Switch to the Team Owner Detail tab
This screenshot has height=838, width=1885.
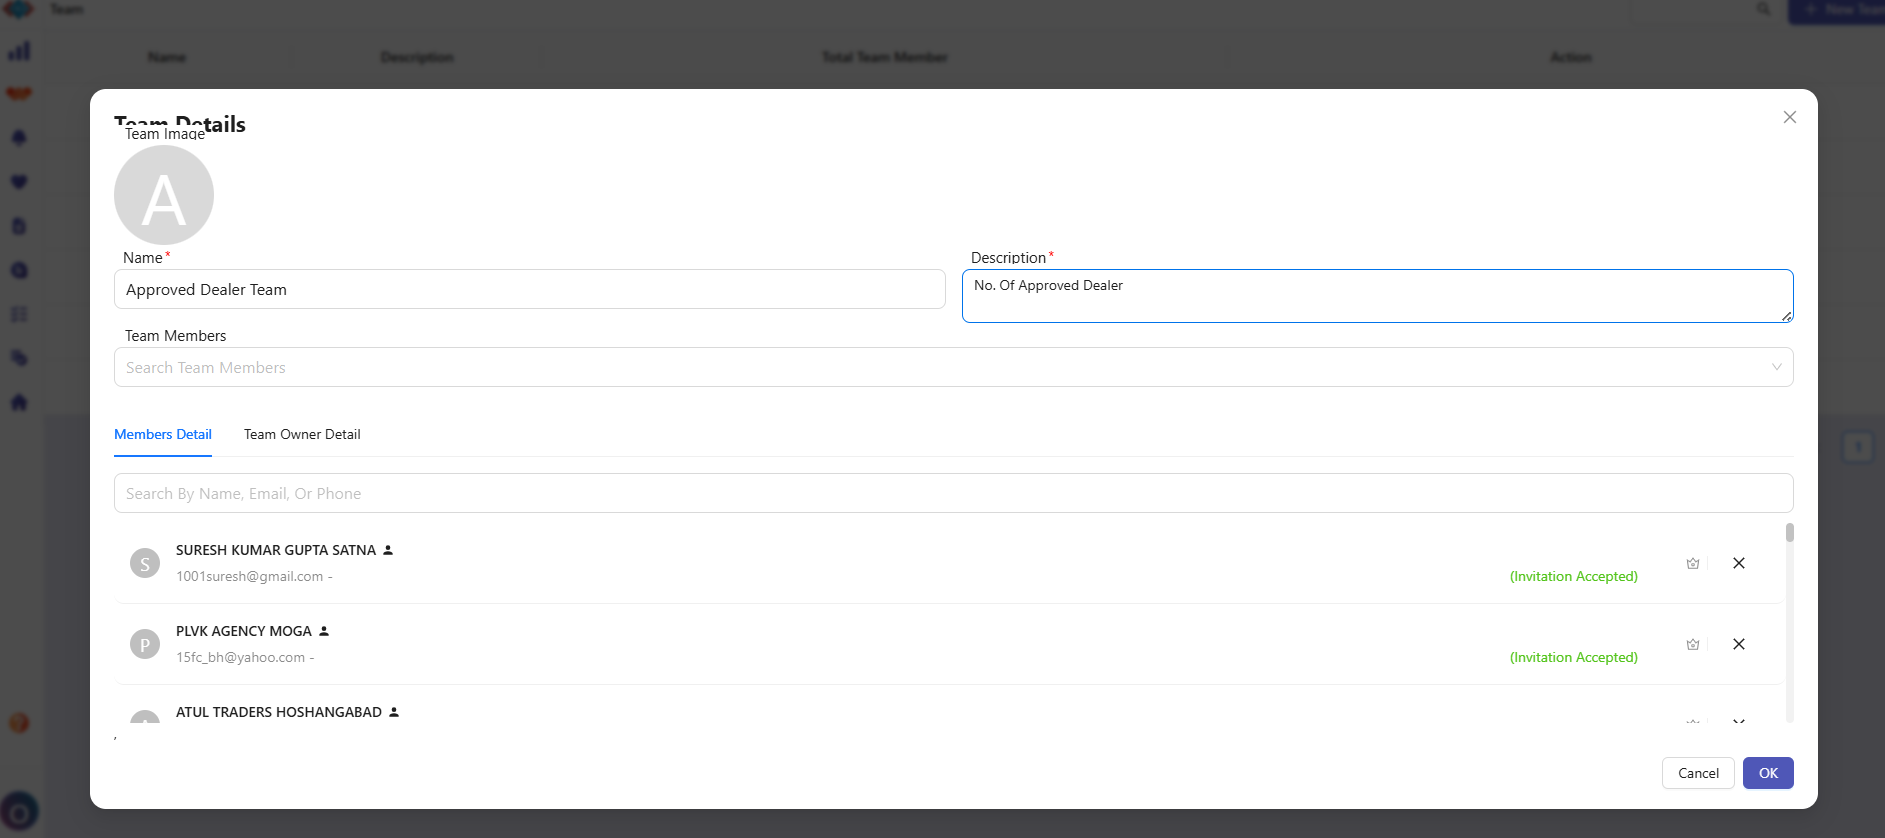click(x=302, y=434)
